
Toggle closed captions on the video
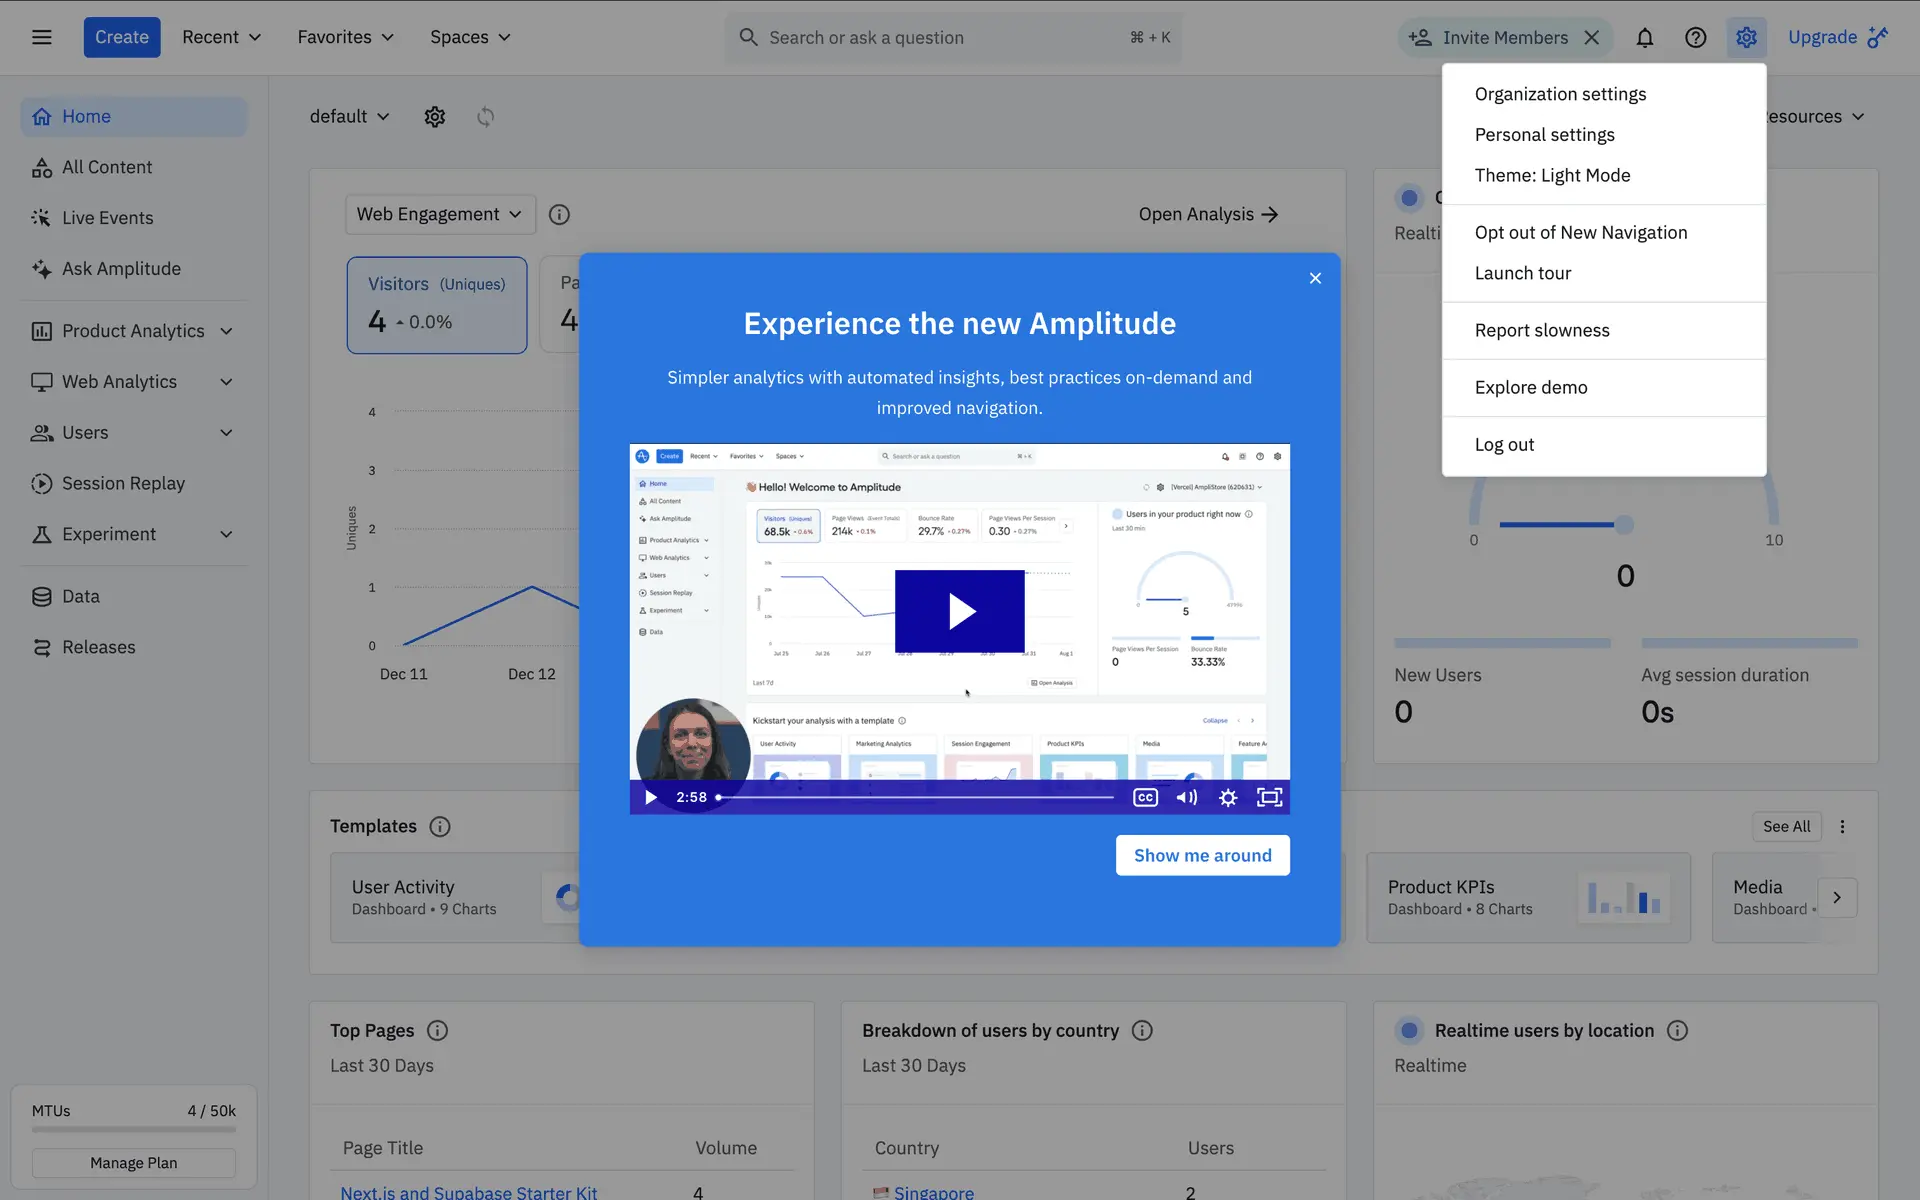(1145, 797)
